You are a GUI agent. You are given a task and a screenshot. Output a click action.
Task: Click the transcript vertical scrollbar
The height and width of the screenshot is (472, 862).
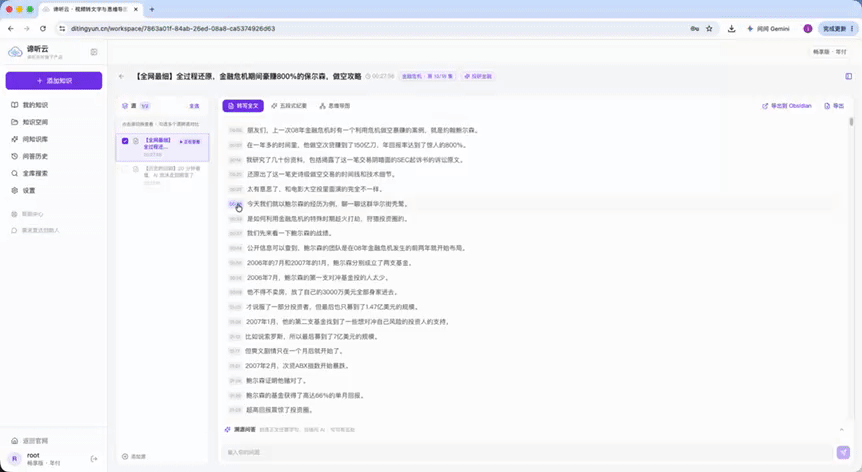(x=851, y=121)
